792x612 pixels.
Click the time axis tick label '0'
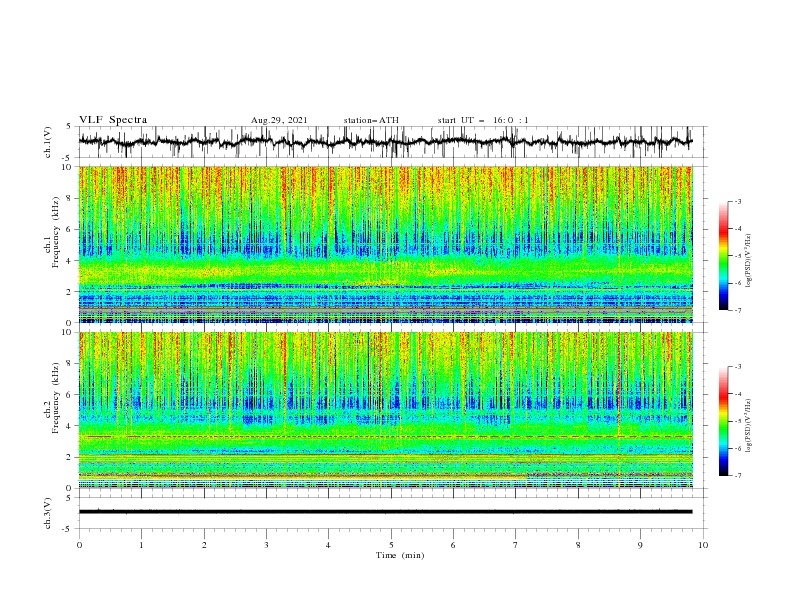(x=79, y=545)
